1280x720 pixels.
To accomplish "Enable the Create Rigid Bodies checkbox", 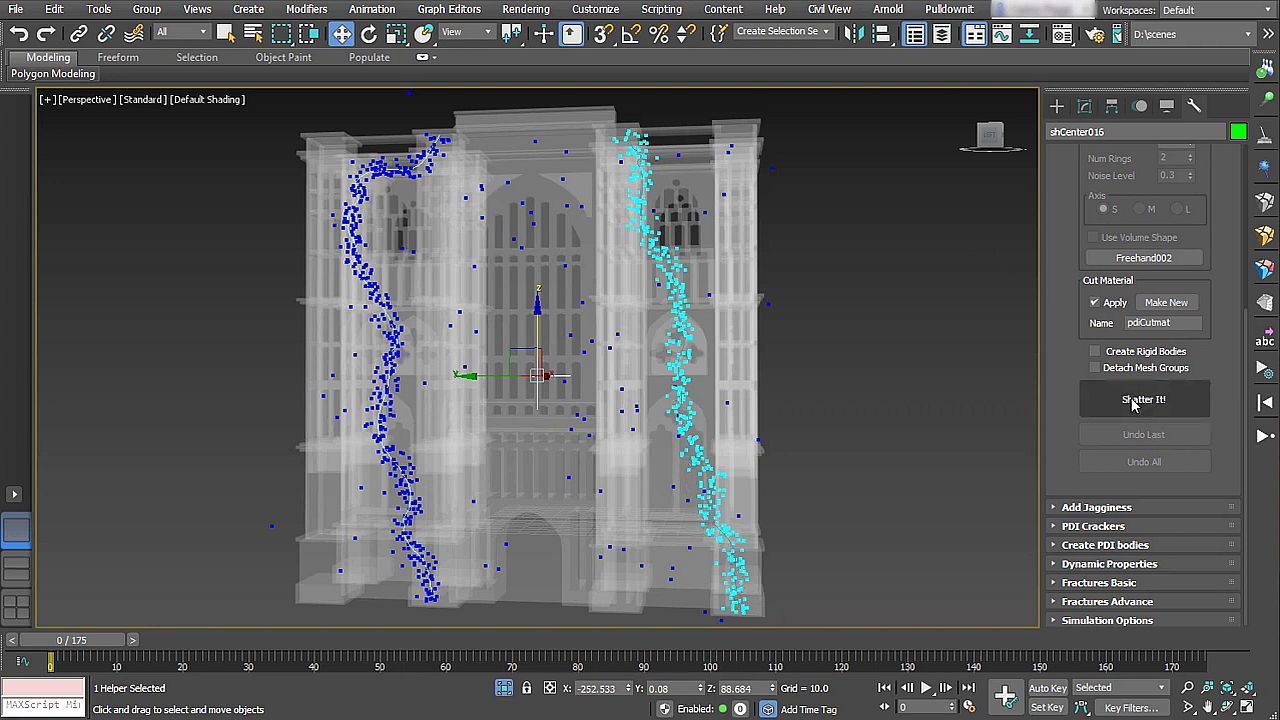I will (x=1095, y=351).
